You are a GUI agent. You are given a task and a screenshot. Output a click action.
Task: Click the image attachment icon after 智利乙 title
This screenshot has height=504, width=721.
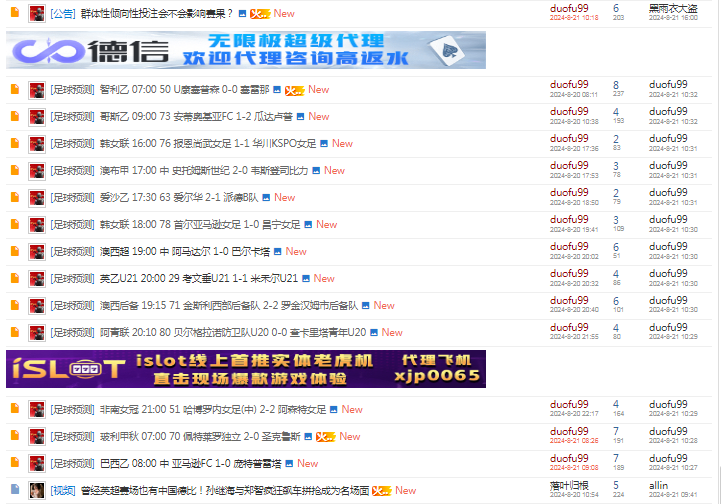(x=277, y=90)
